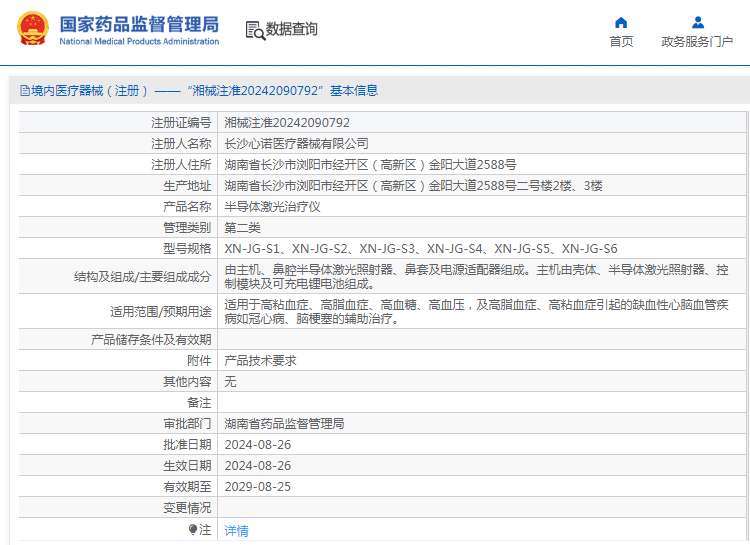Click structure description starting 由主机
Screen dimensions: 750x545
(476, 277)
